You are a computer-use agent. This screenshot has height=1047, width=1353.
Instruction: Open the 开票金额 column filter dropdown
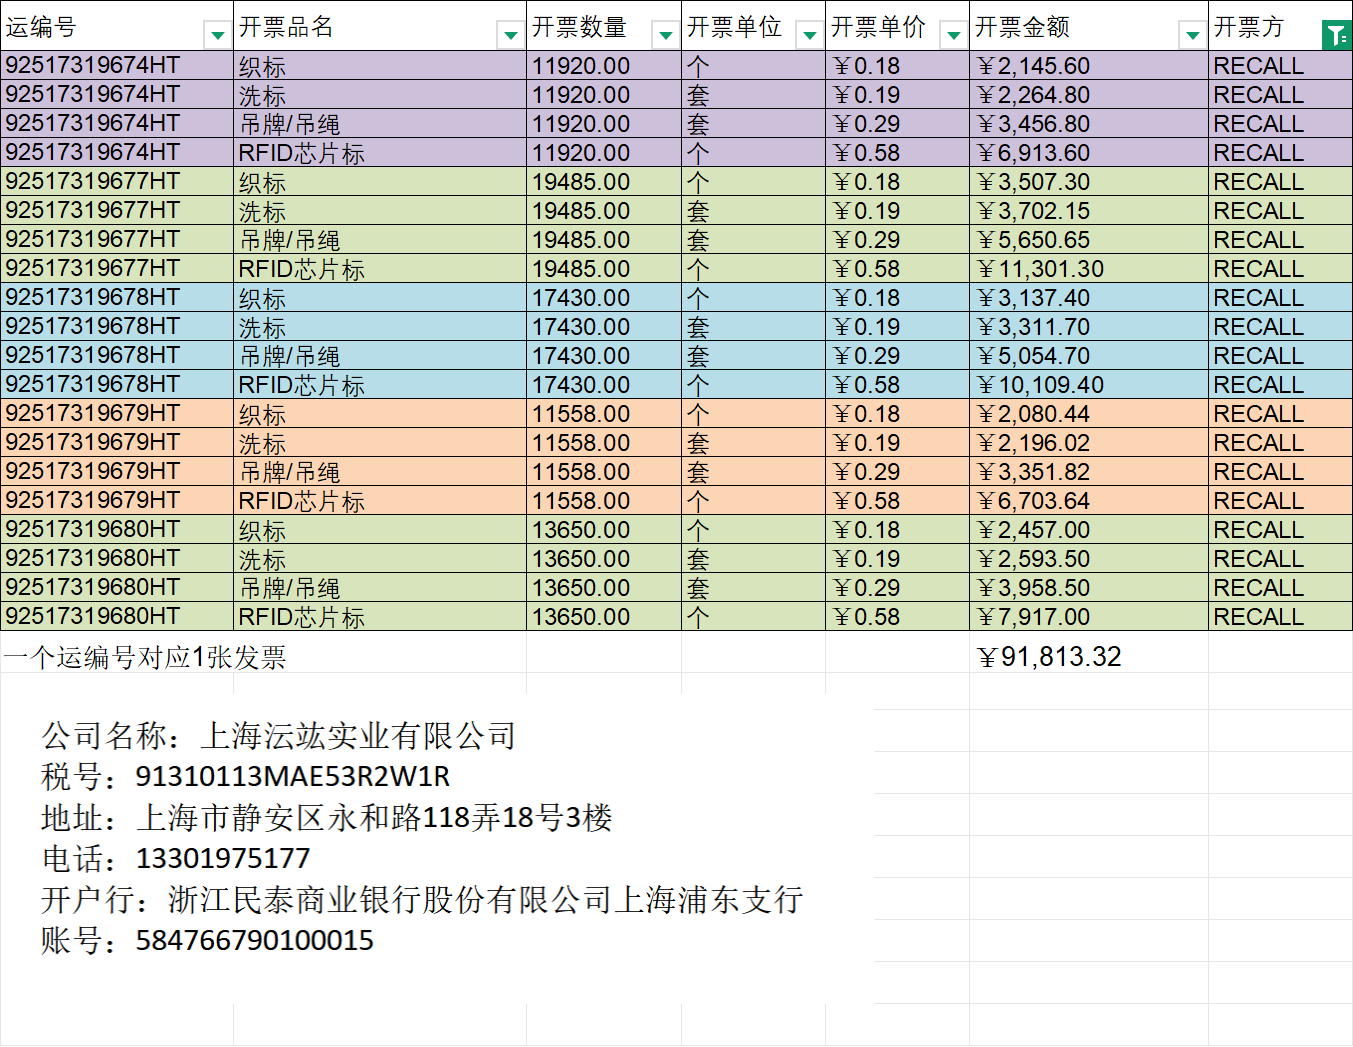pos(1192,35)
